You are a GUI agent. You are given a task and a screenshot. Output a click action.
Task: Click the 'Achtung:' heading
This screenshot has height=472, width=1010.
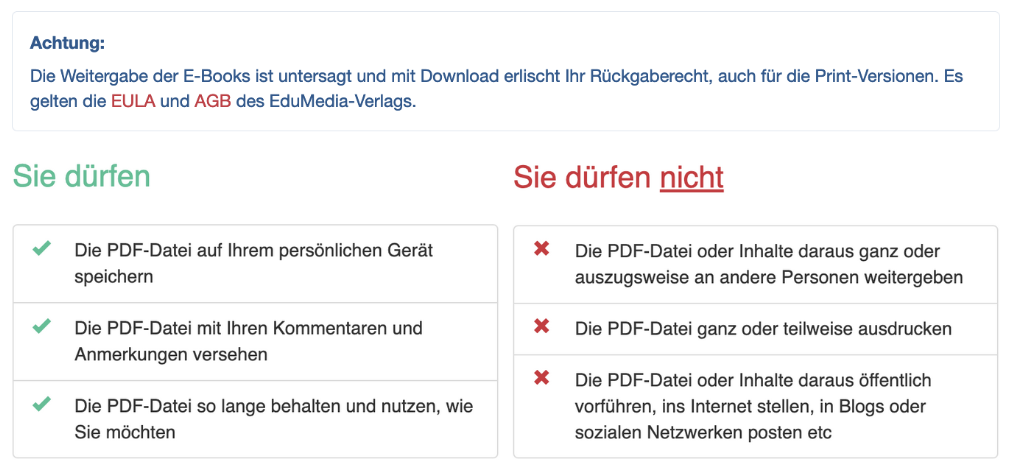[68, 44]
